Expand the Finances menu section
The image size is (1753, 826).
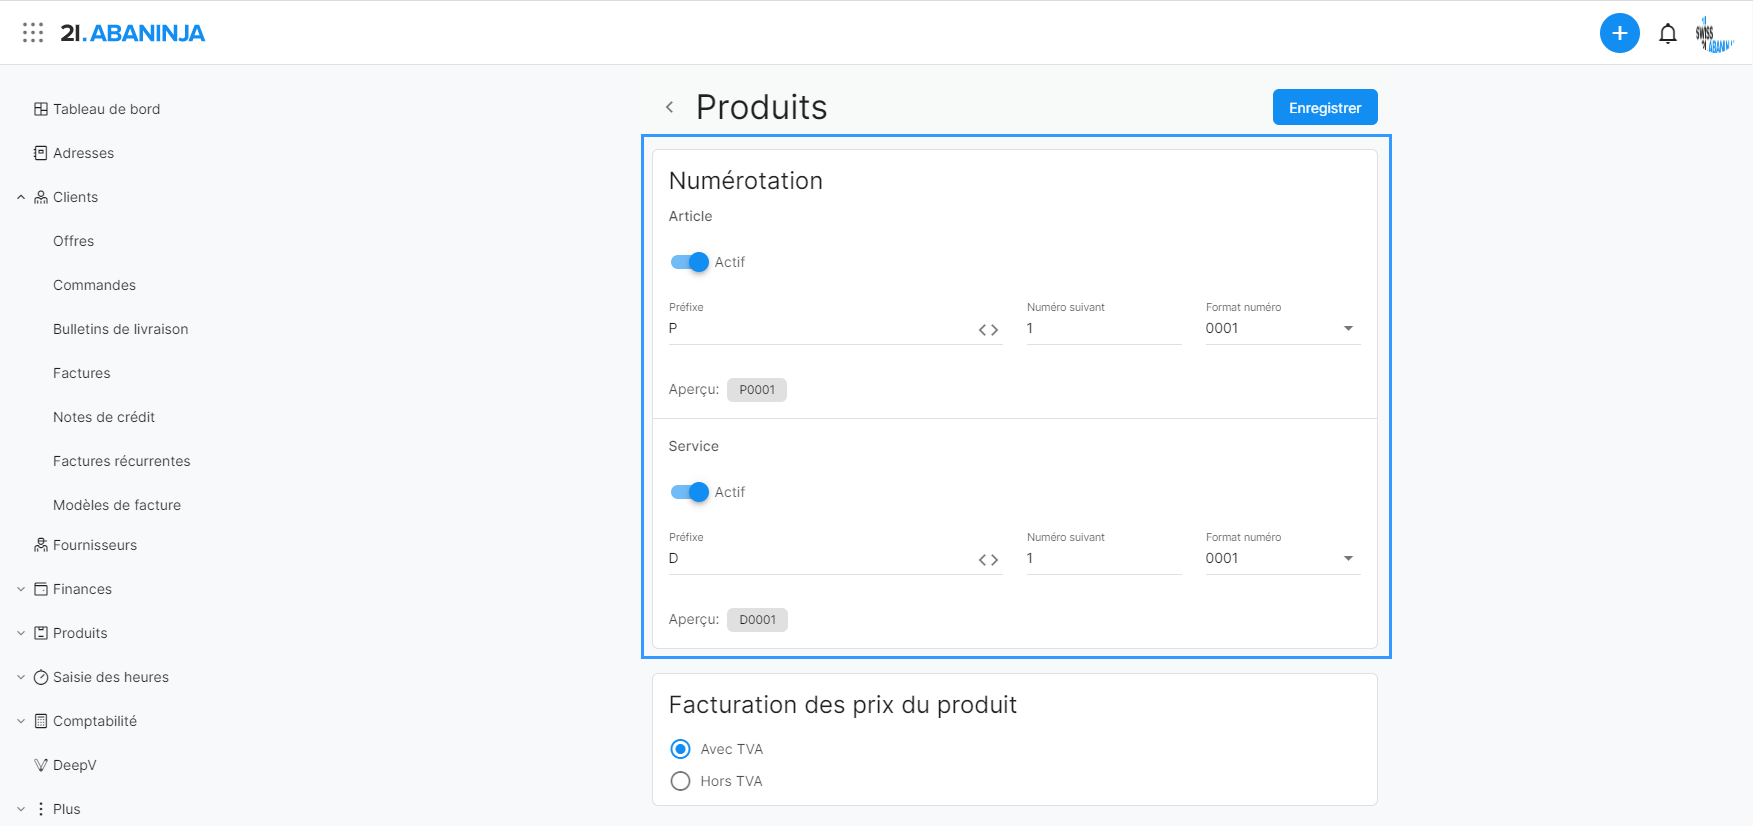click(x=21, y=589)
